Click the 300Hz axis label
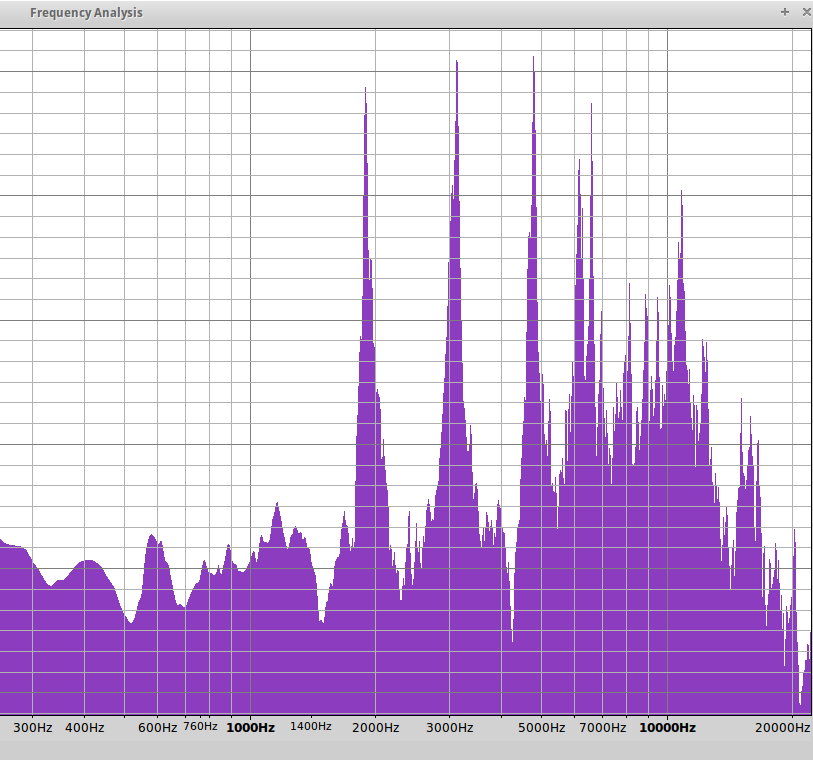 (x=33, y=728)
